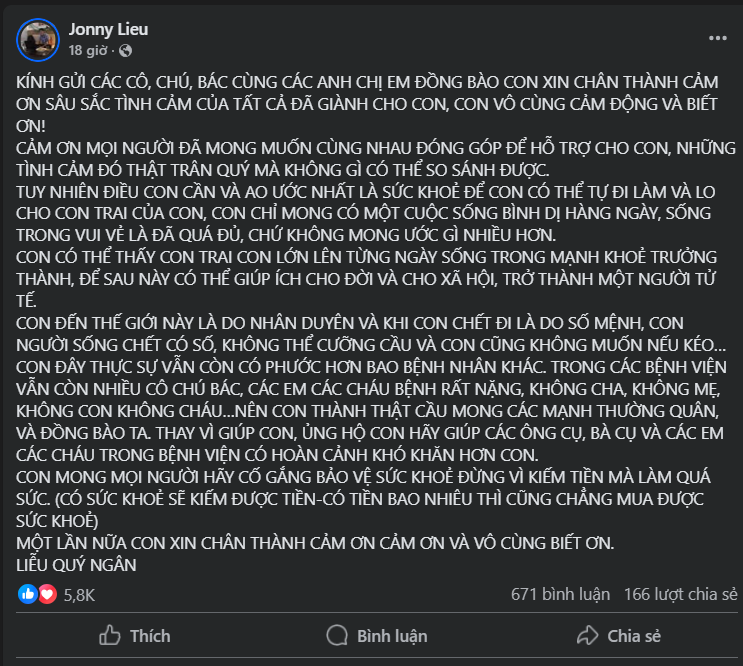Open the 5,8K reactions count list

point(79,594)
